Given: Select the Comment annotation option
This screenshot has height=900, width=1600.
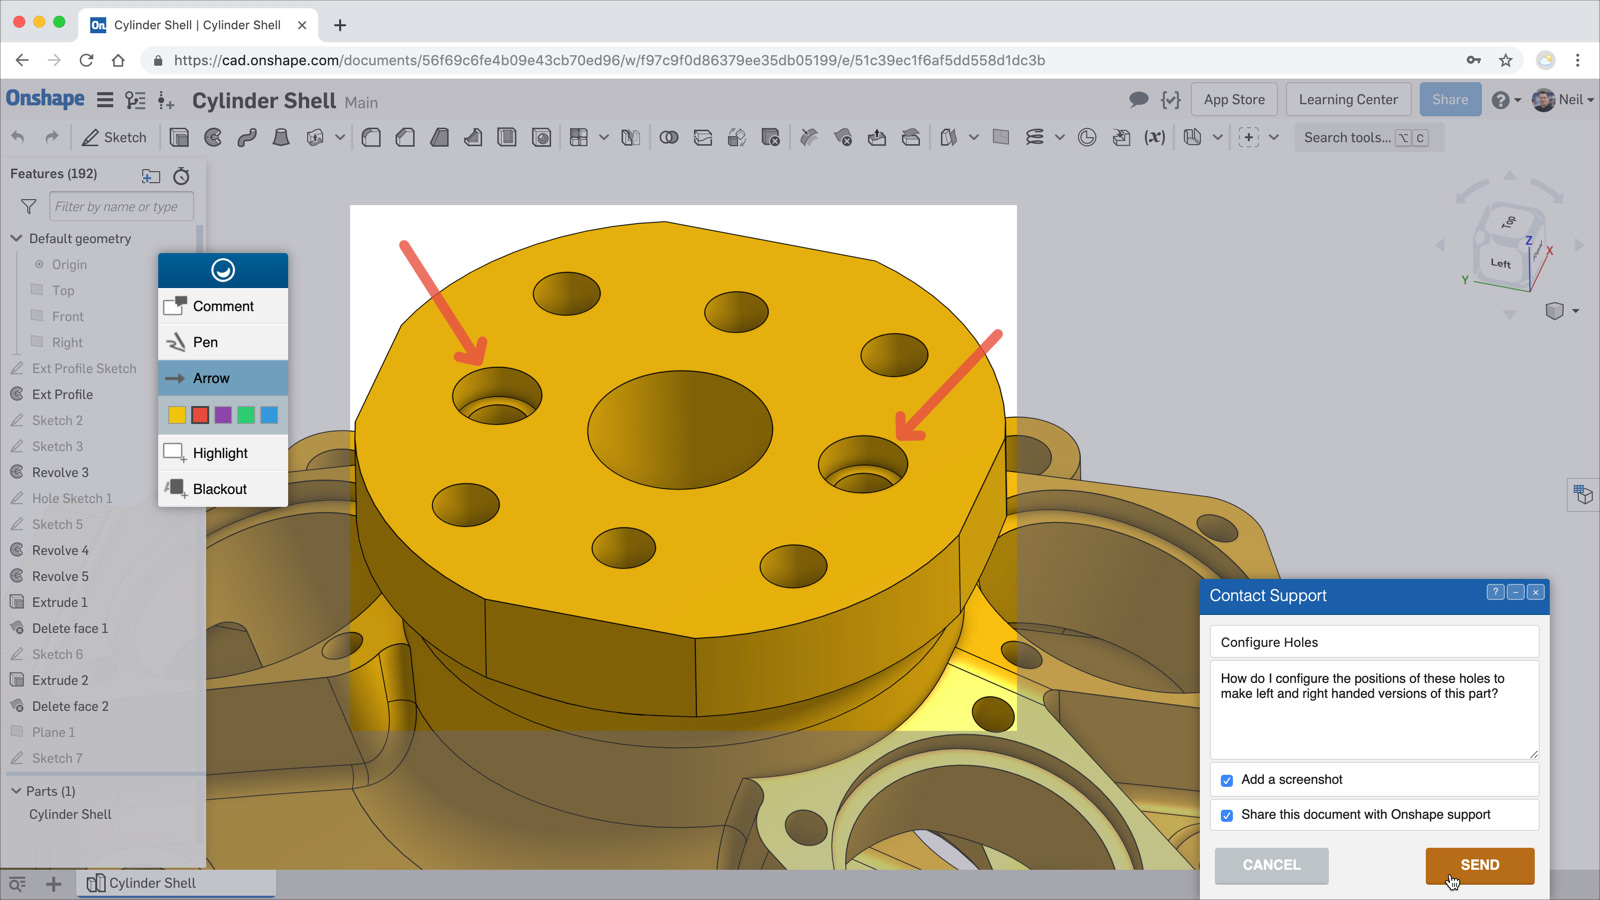Looking at the screenshot, I should pyautogui.click(x=222, y=306).
